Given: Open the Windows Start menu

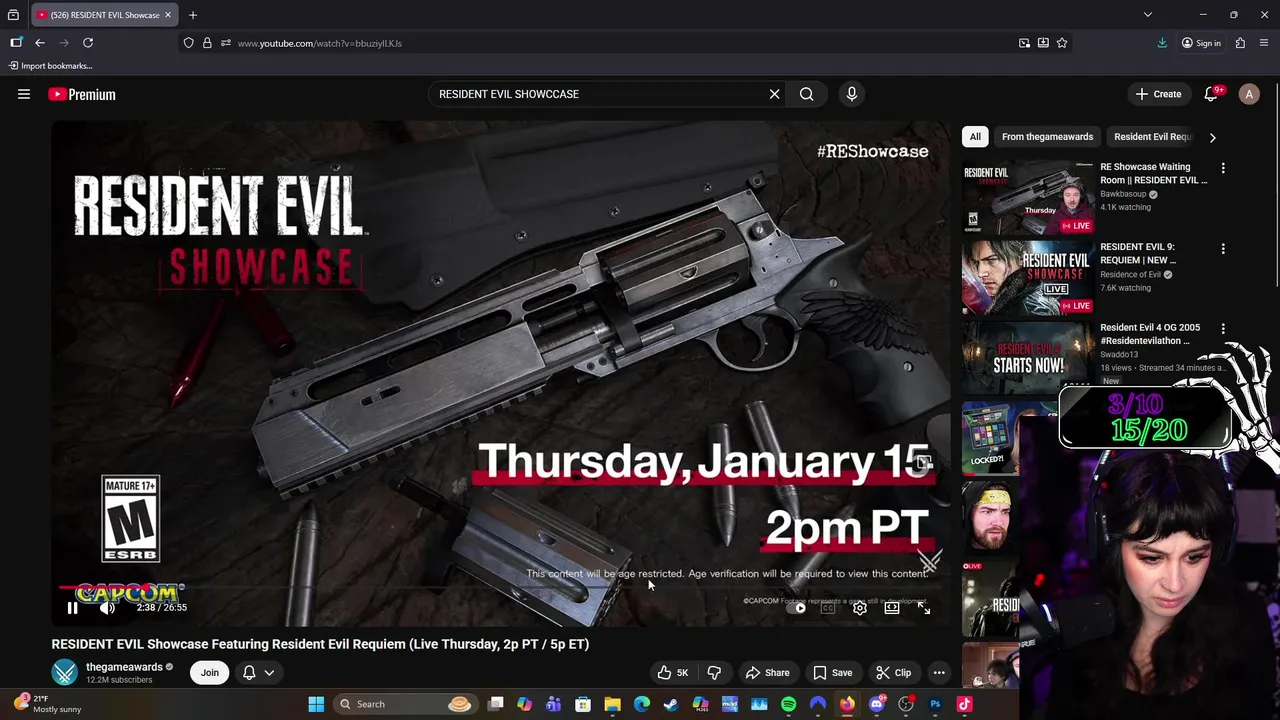Looking at the screenshot, I should [316, 704].
